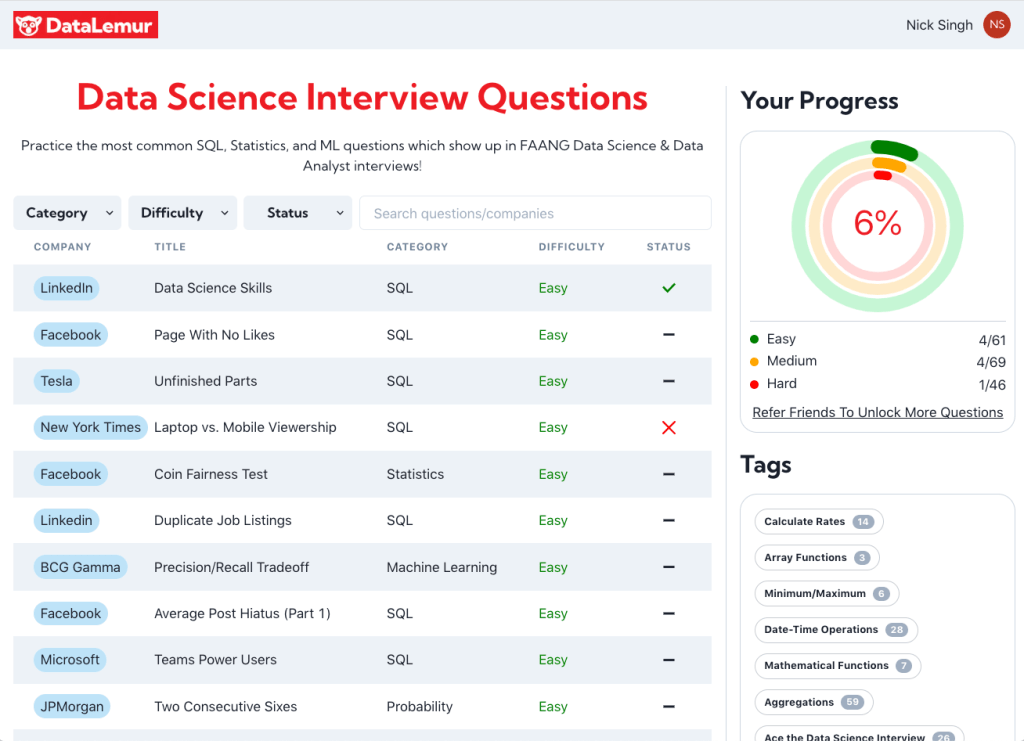Click the Linkedin badge for Duplicate Job Listings
Image resolution: width=1024 pixels, height=741 pixels.
click(67, 520)
